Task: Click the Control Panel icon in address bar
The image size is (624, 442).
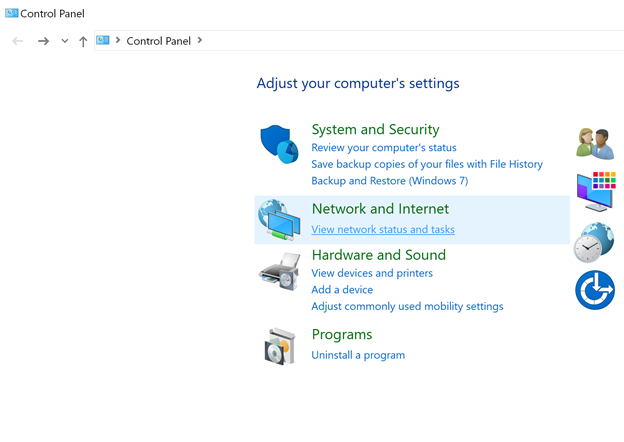Action: [x=103, y=40]
